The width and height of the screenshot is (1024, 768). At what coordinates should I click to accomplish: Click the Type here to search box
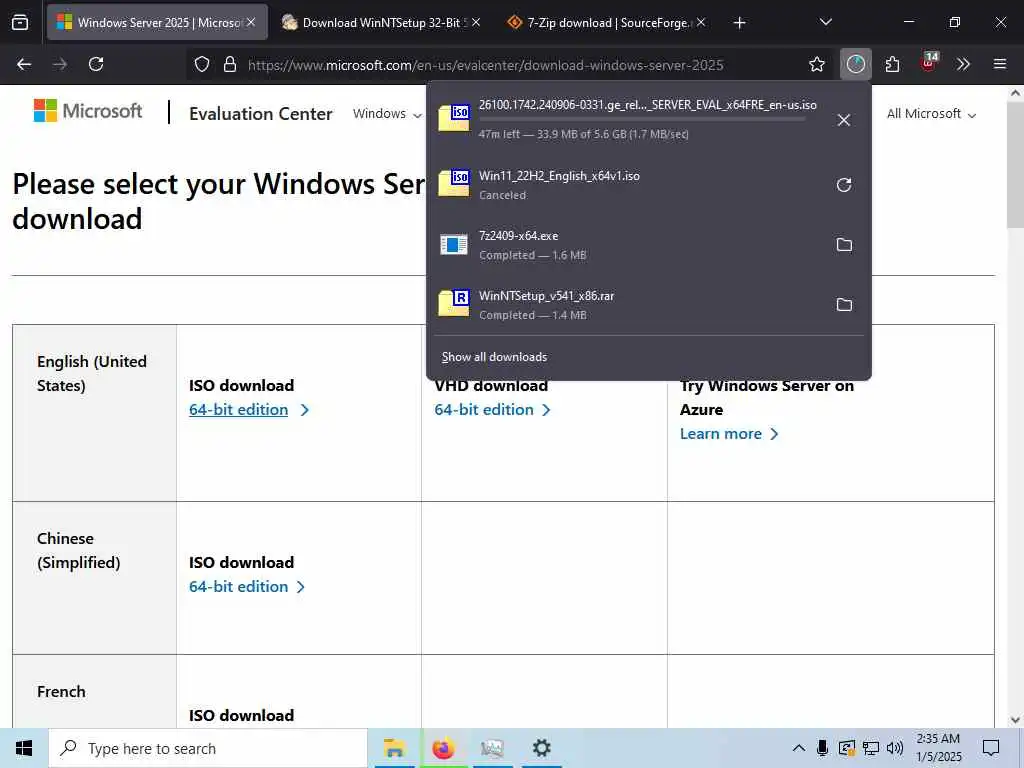[x=208, y=748]
